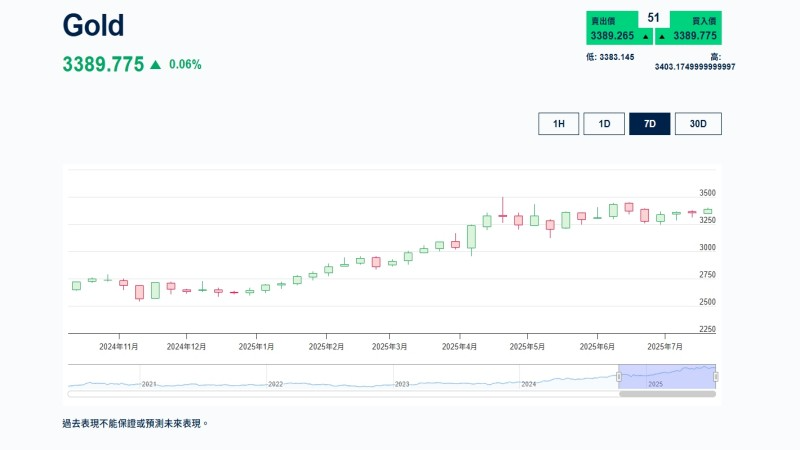
Task: Click the past performance disclaimer text
Action: pyautogui.click(x=135, y=423)
